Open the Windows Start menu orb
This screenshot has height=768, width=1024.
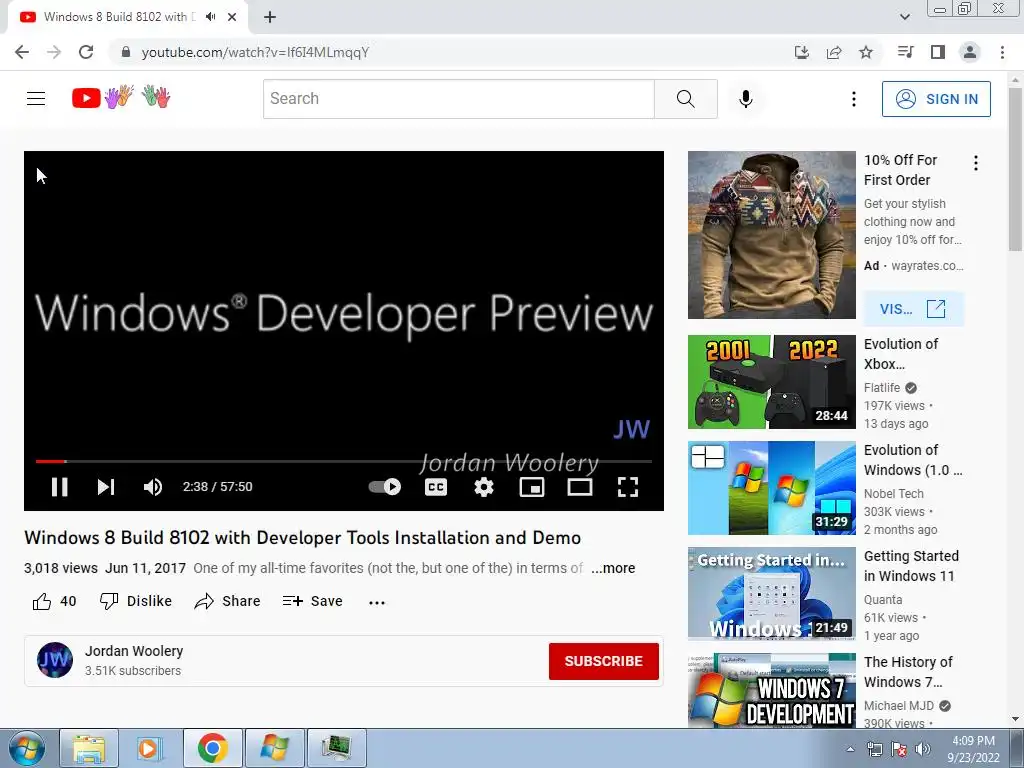coord(27,748)
